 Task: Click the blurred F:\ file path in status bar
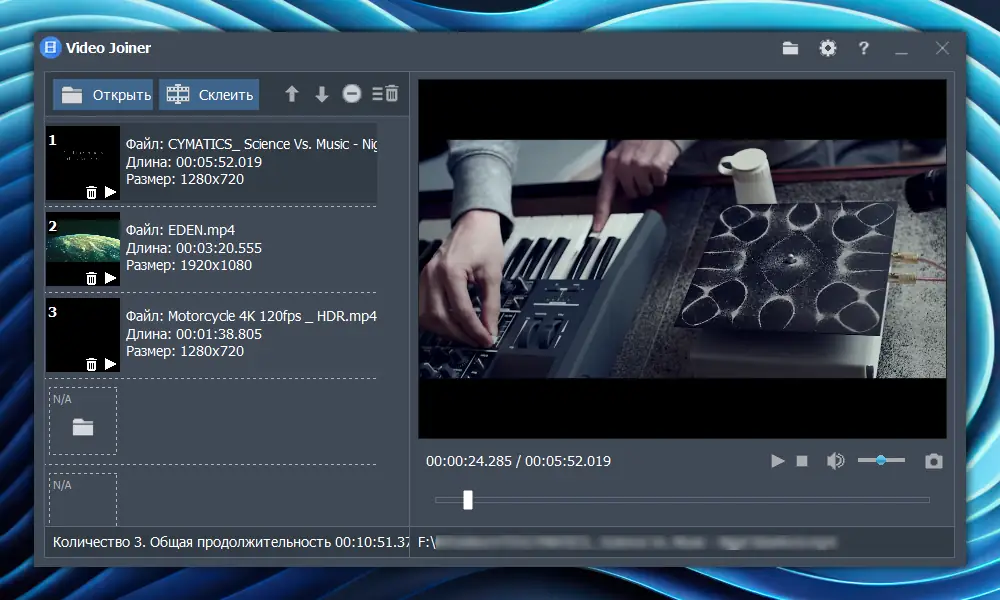coord(627,543)
